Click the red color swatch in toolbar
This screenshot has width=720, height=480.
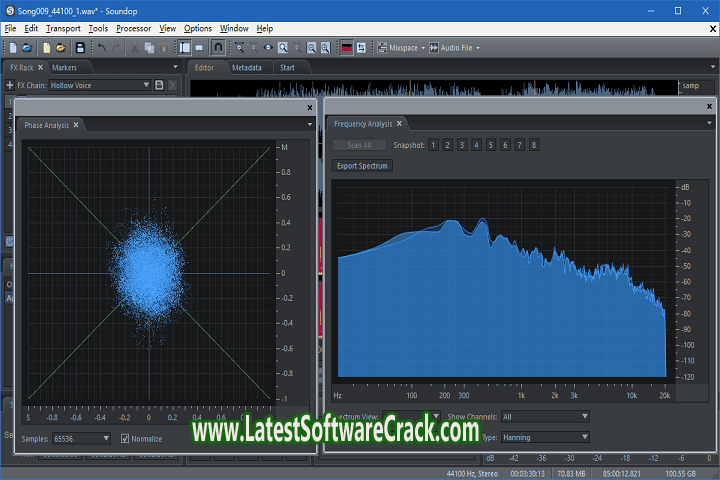pos(347,47)
